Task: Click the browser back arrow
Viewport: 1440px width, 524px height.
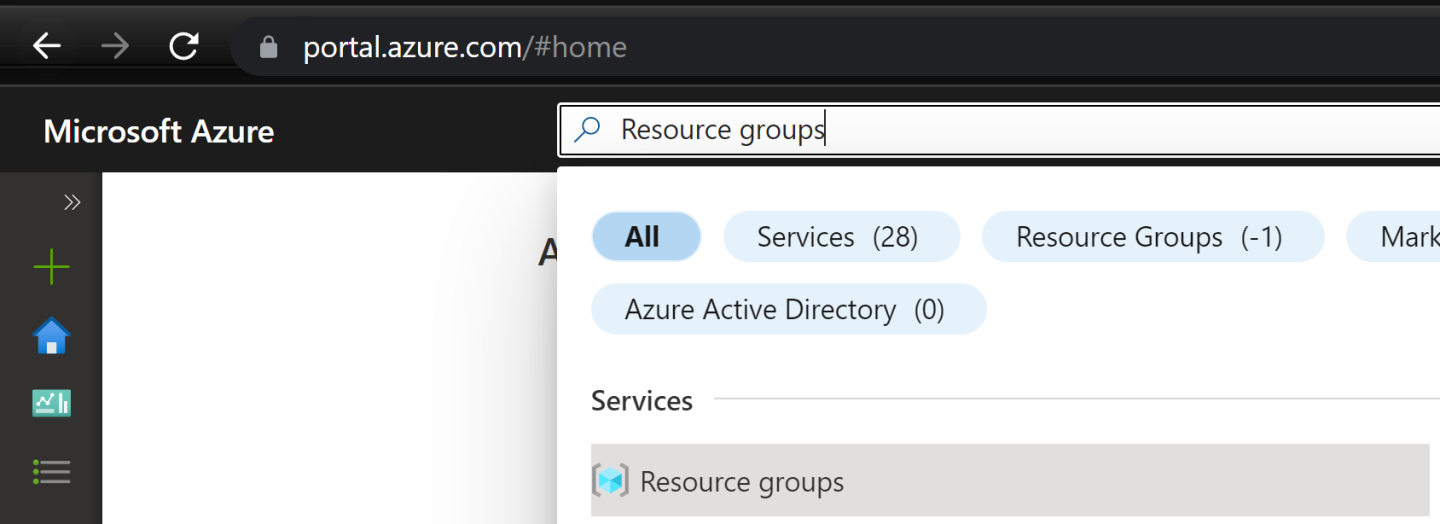Action: point(47,47)
